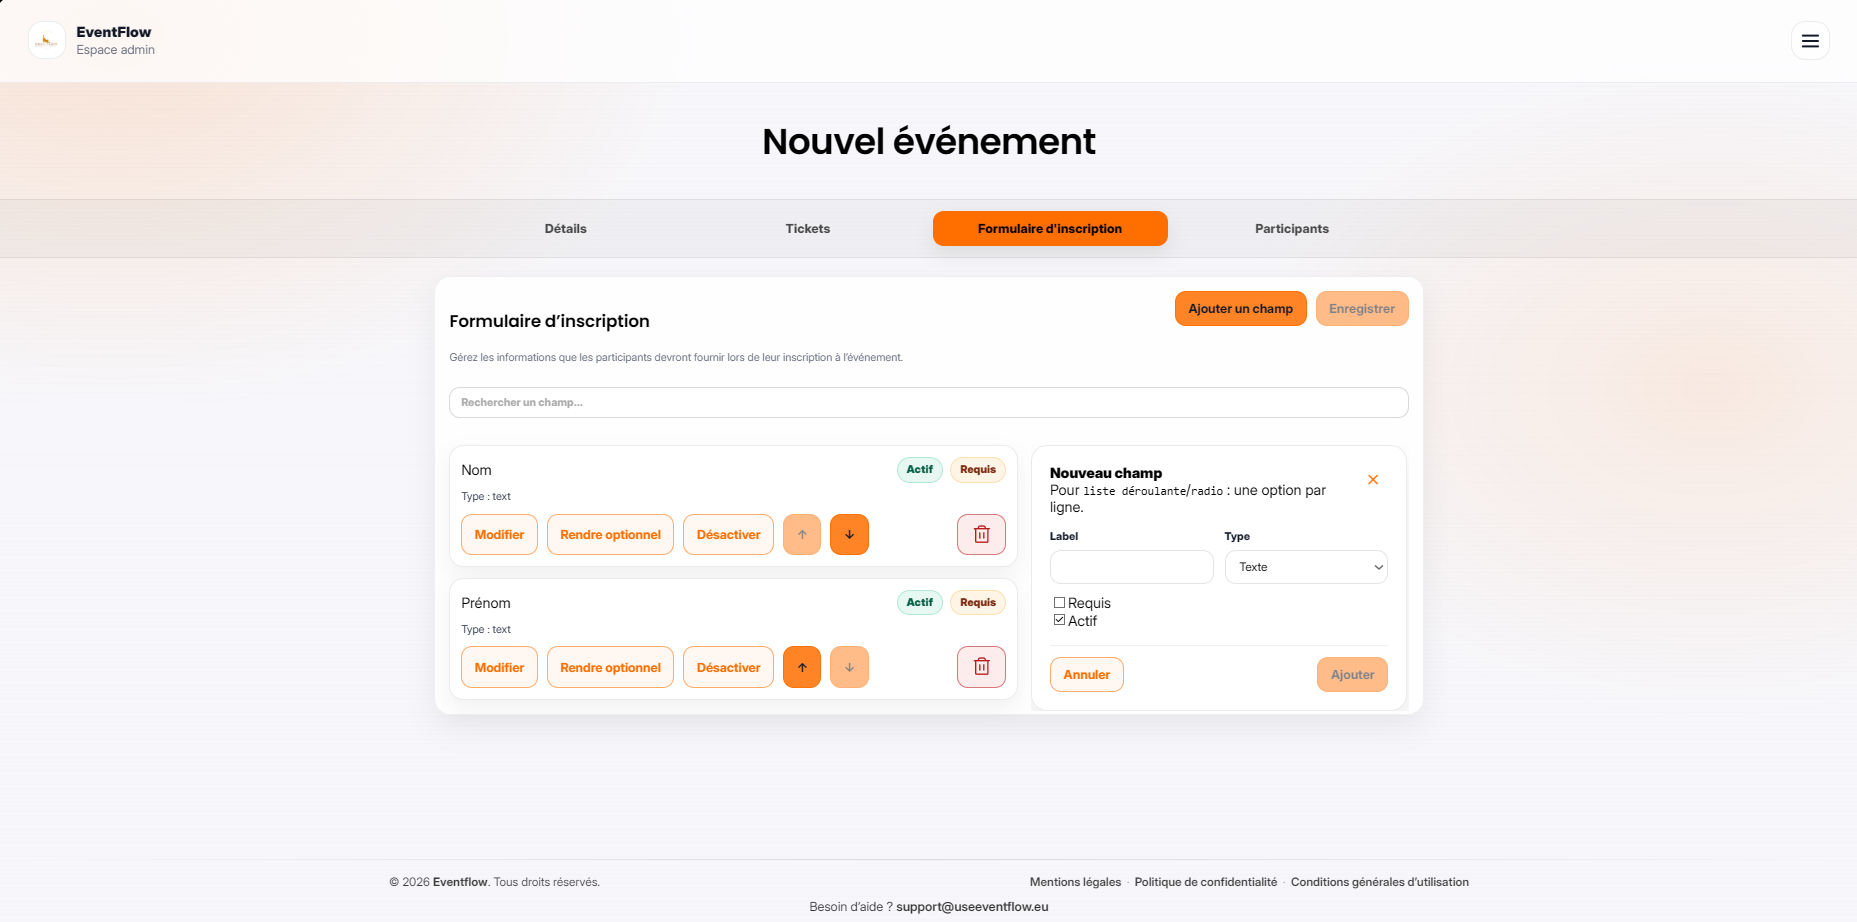Click the Rechercher un champ search field
Viewport: 1857px width, 922px height.
[x=928, y=402]
